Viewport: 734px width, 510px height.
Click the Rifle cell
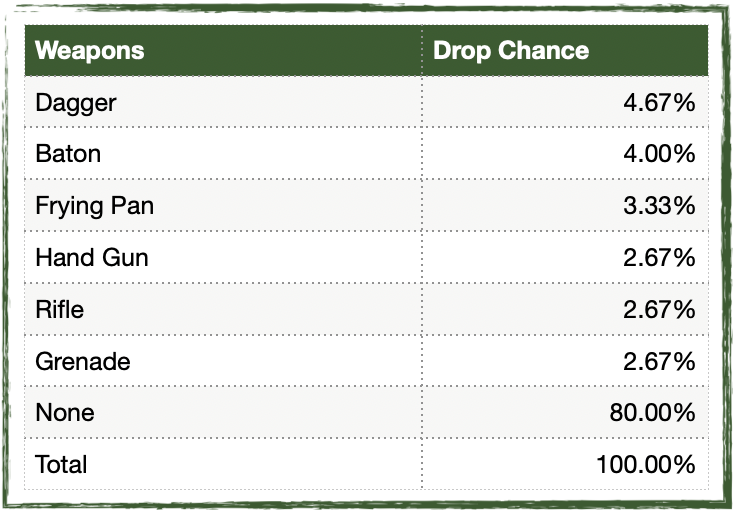[223, 309]
